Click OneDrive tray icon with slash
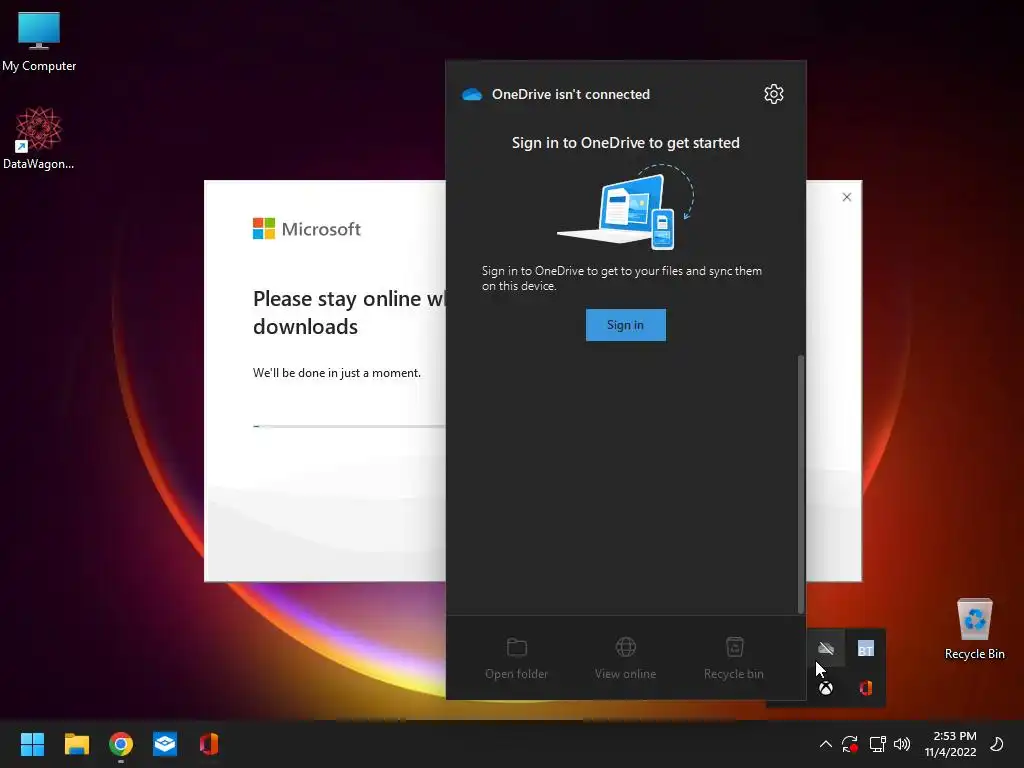This screenshot has height=768, width=1024. [x=826, y=648]
